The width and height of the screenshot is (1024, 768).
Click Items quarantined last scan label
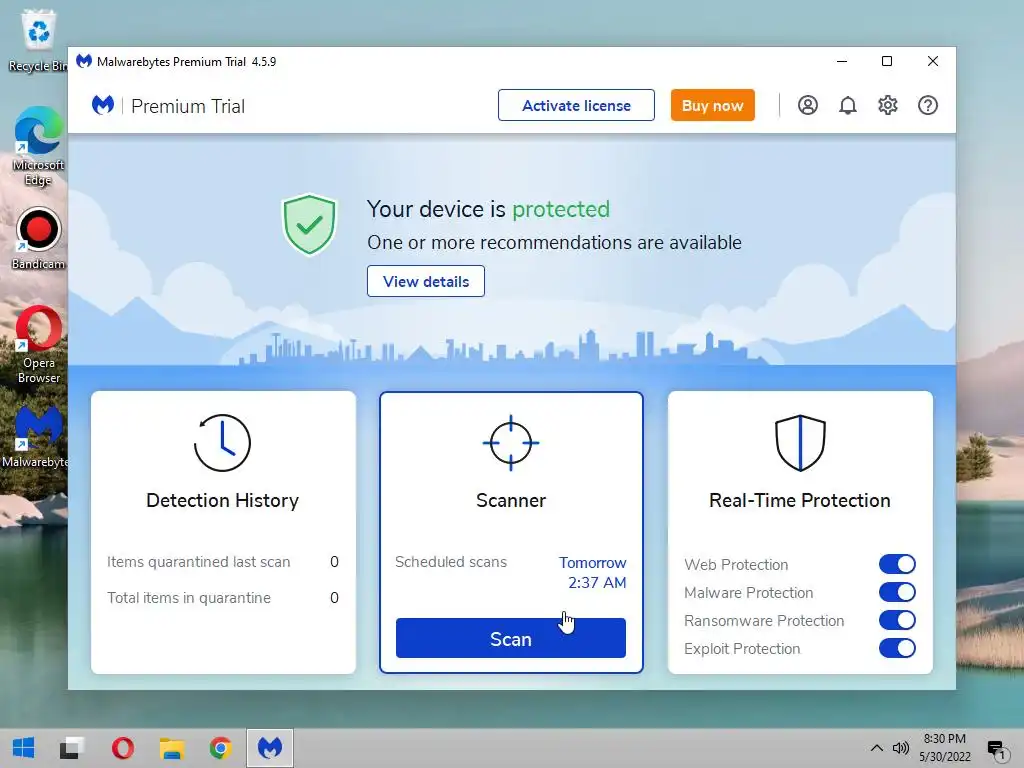[199, 562]
